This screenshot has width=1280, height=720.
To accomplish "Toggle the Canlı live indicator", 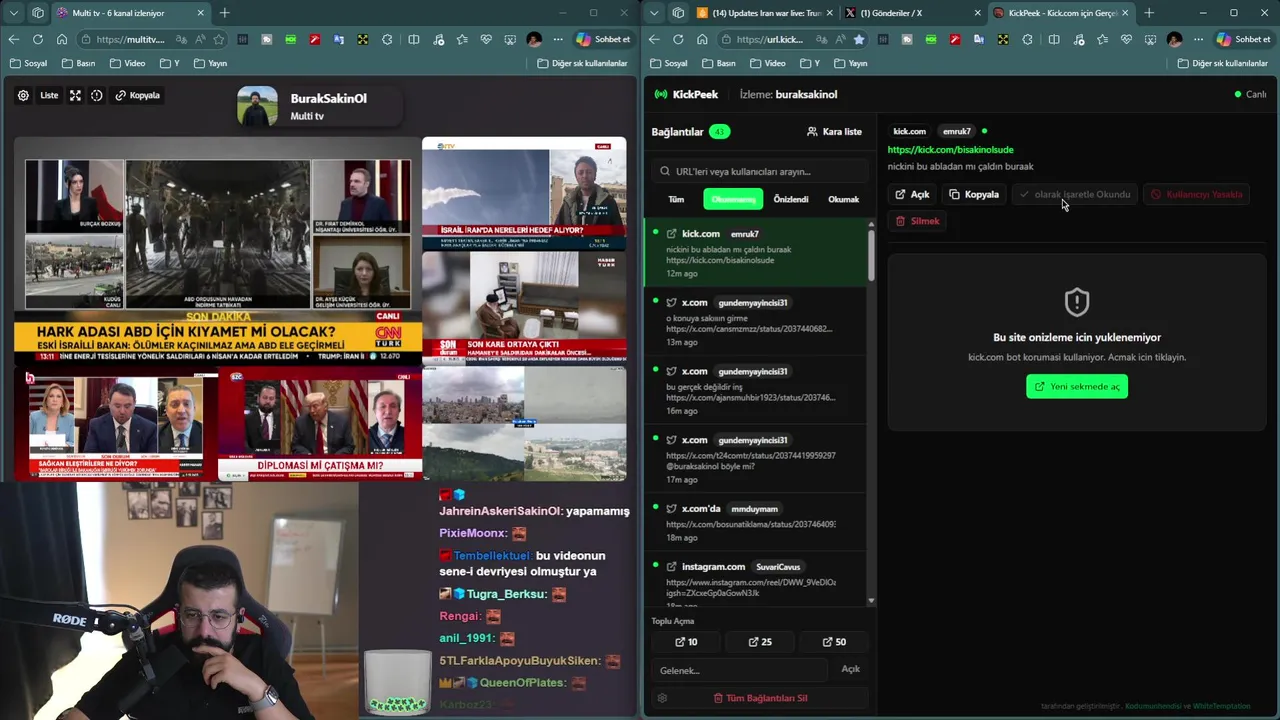I will pyautogui.click(x=1250, y=94).
